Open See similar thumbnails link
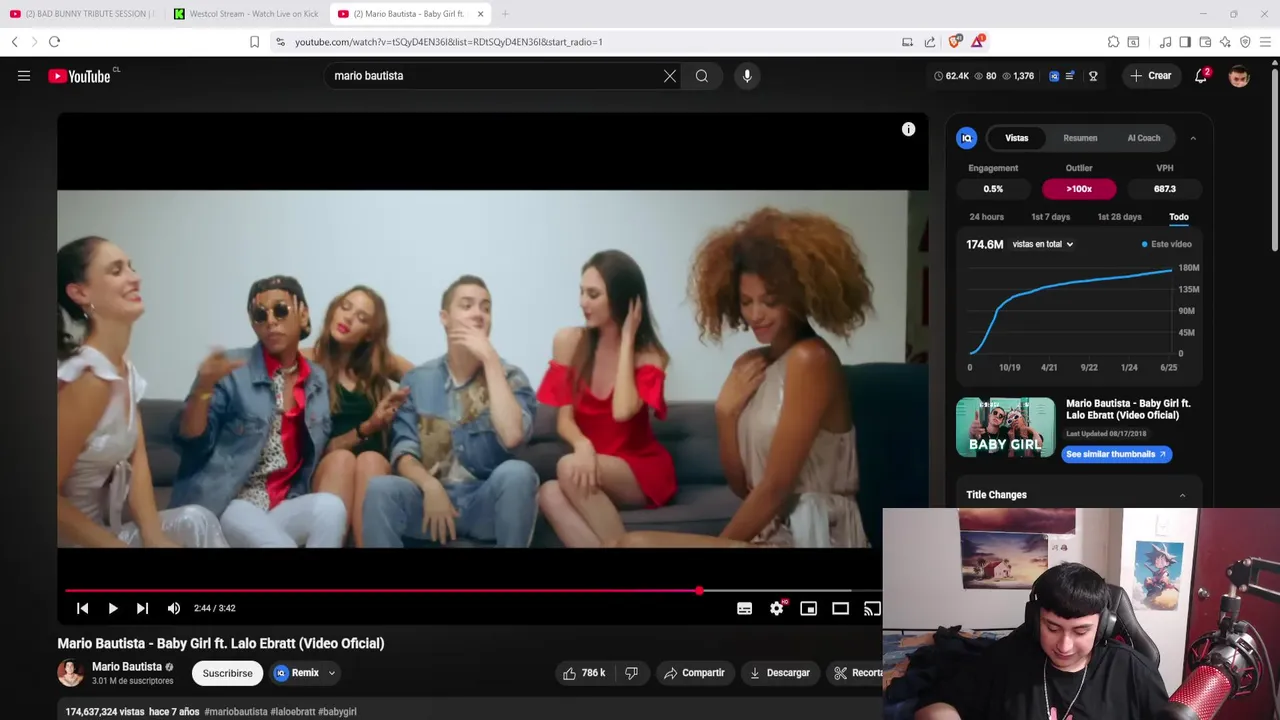 pos(1116,454)
